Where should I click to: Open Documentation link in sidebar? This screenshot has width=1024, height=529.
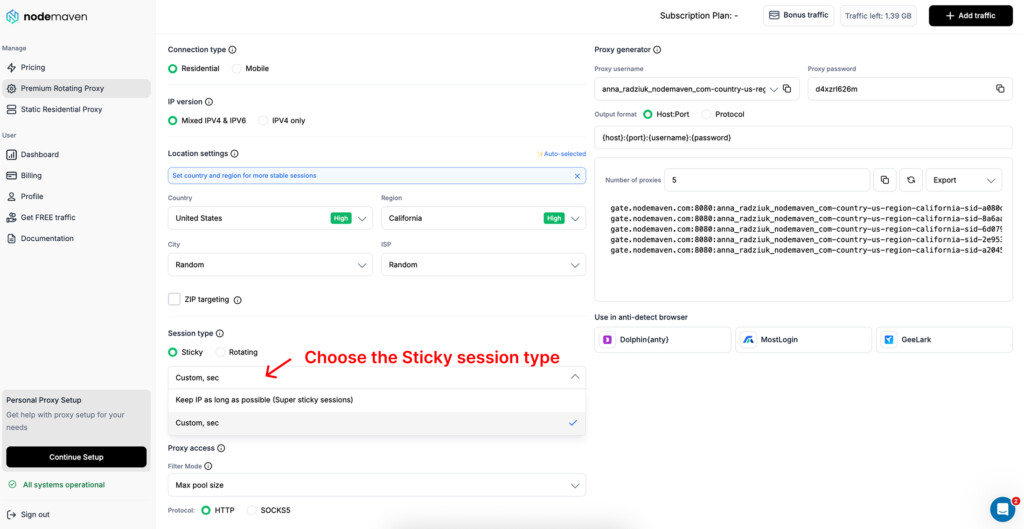(47, 238)
